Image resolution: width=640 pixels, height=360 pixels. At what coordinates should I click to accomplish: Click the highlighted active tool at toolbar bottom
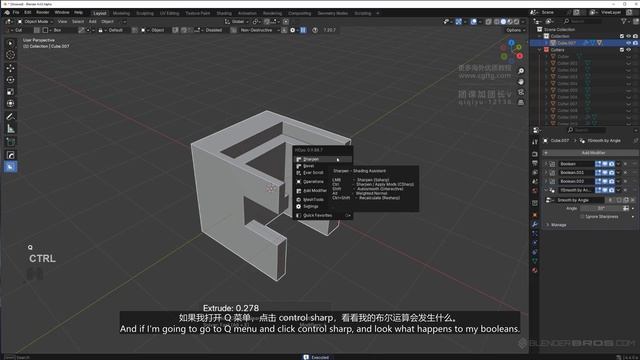(11, 167)
